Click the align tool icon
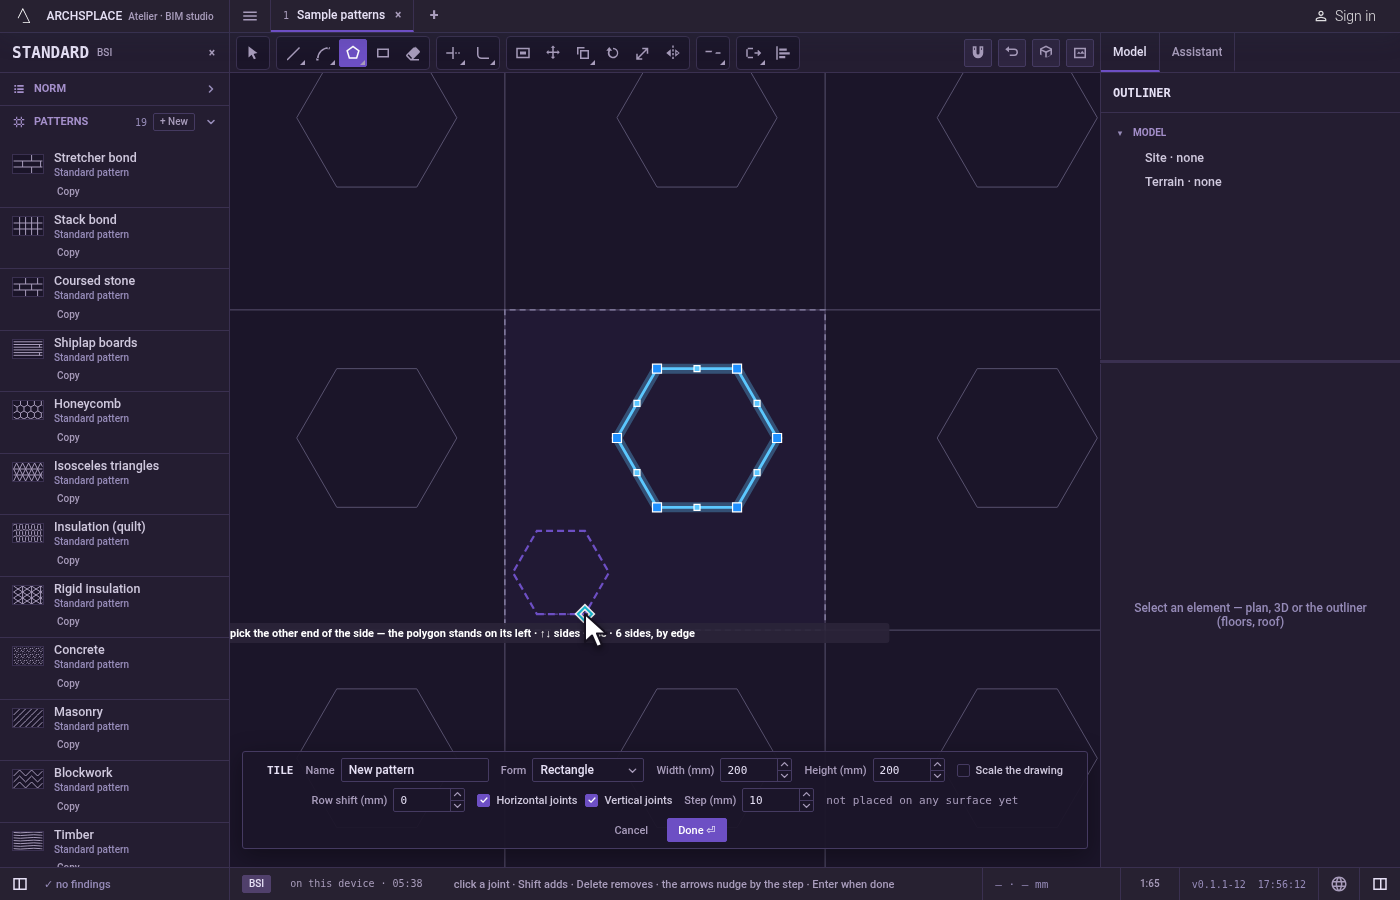The width and height of the screenshot is (1400, 900). click(x=783, y=53)
